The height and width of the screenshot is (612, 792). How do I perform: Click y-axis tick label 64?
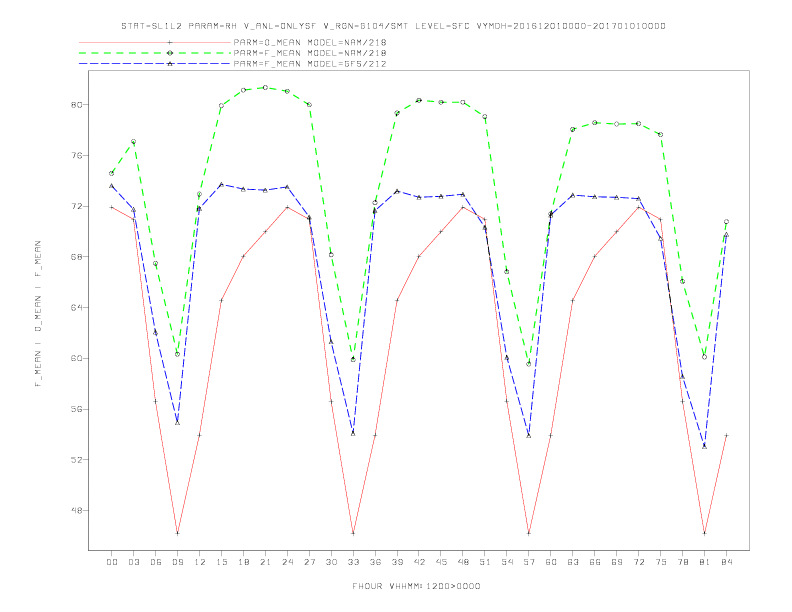point(76,308)
